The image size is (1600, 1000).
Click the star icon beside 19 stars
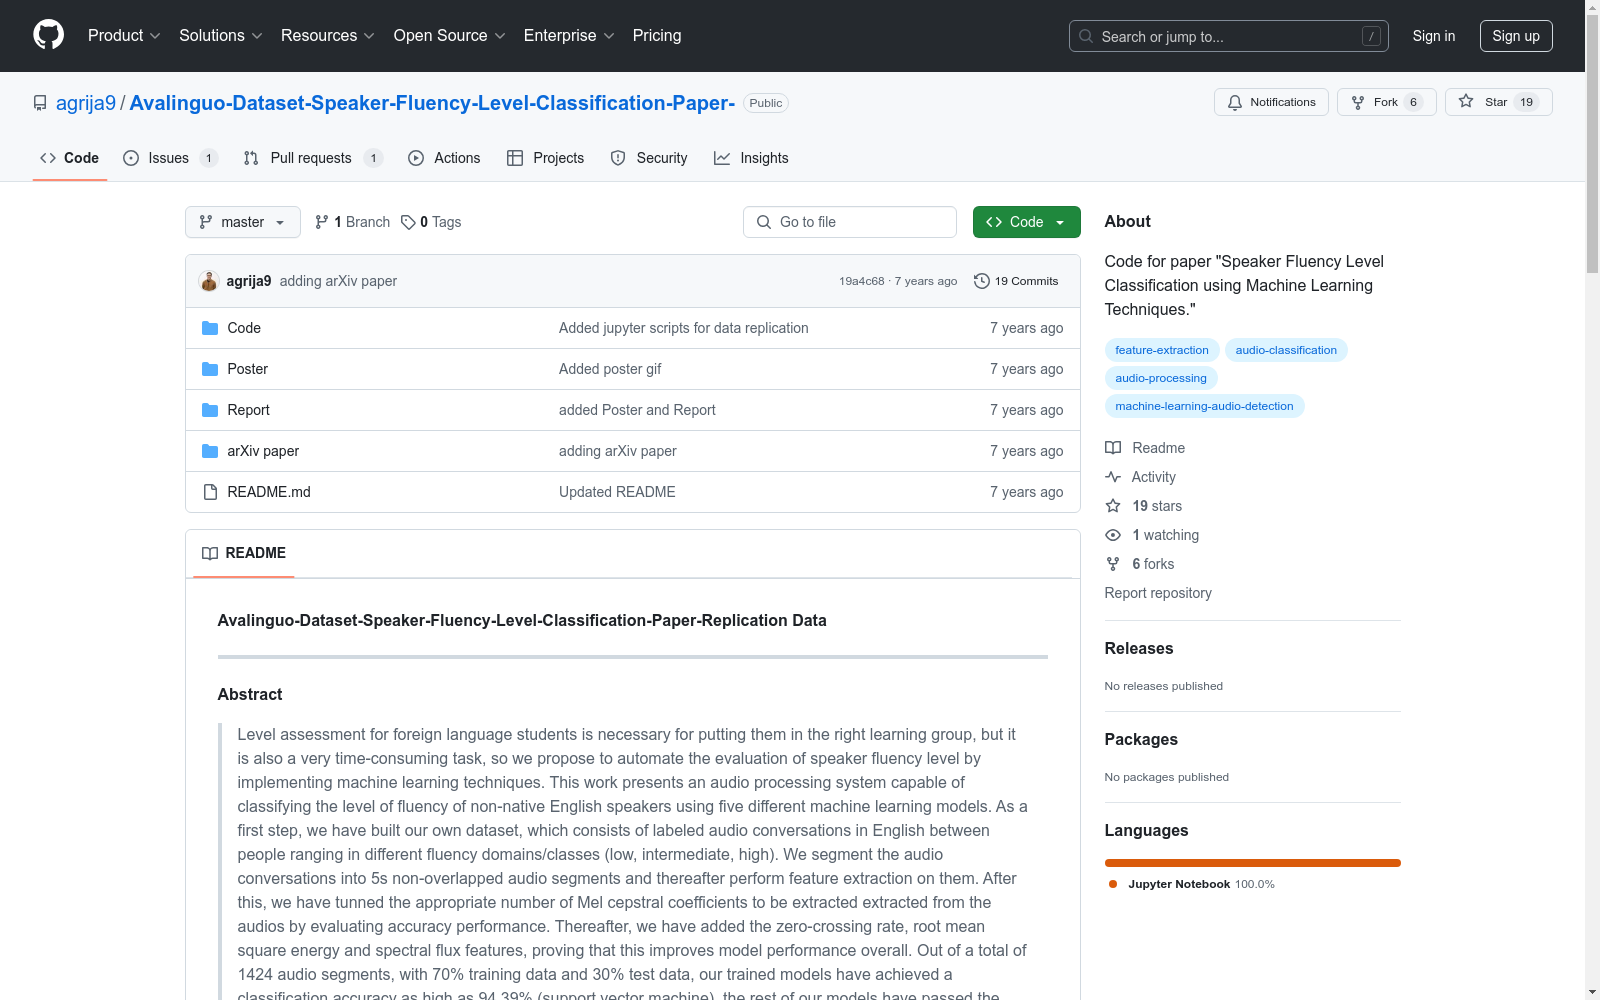1113,506
